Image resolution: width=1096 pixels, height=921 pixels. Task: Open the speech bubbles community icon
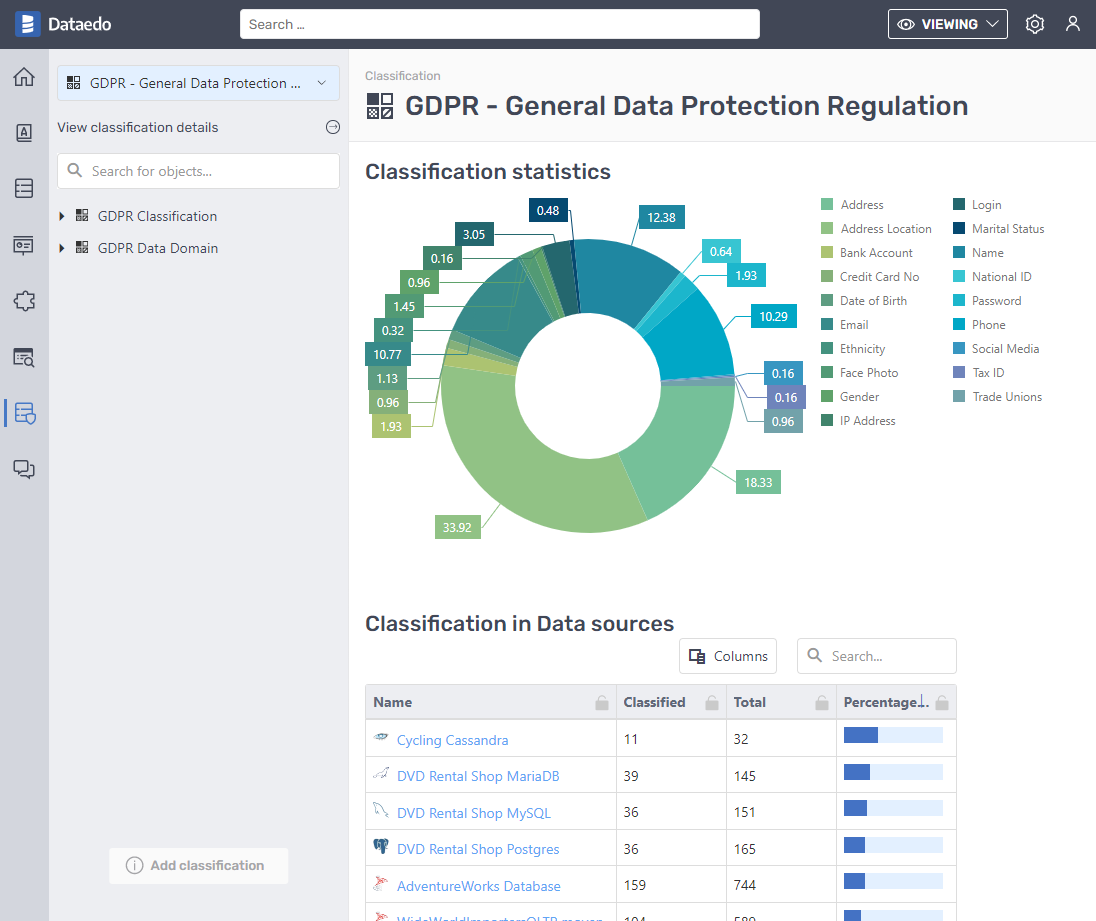pos(24,469)
